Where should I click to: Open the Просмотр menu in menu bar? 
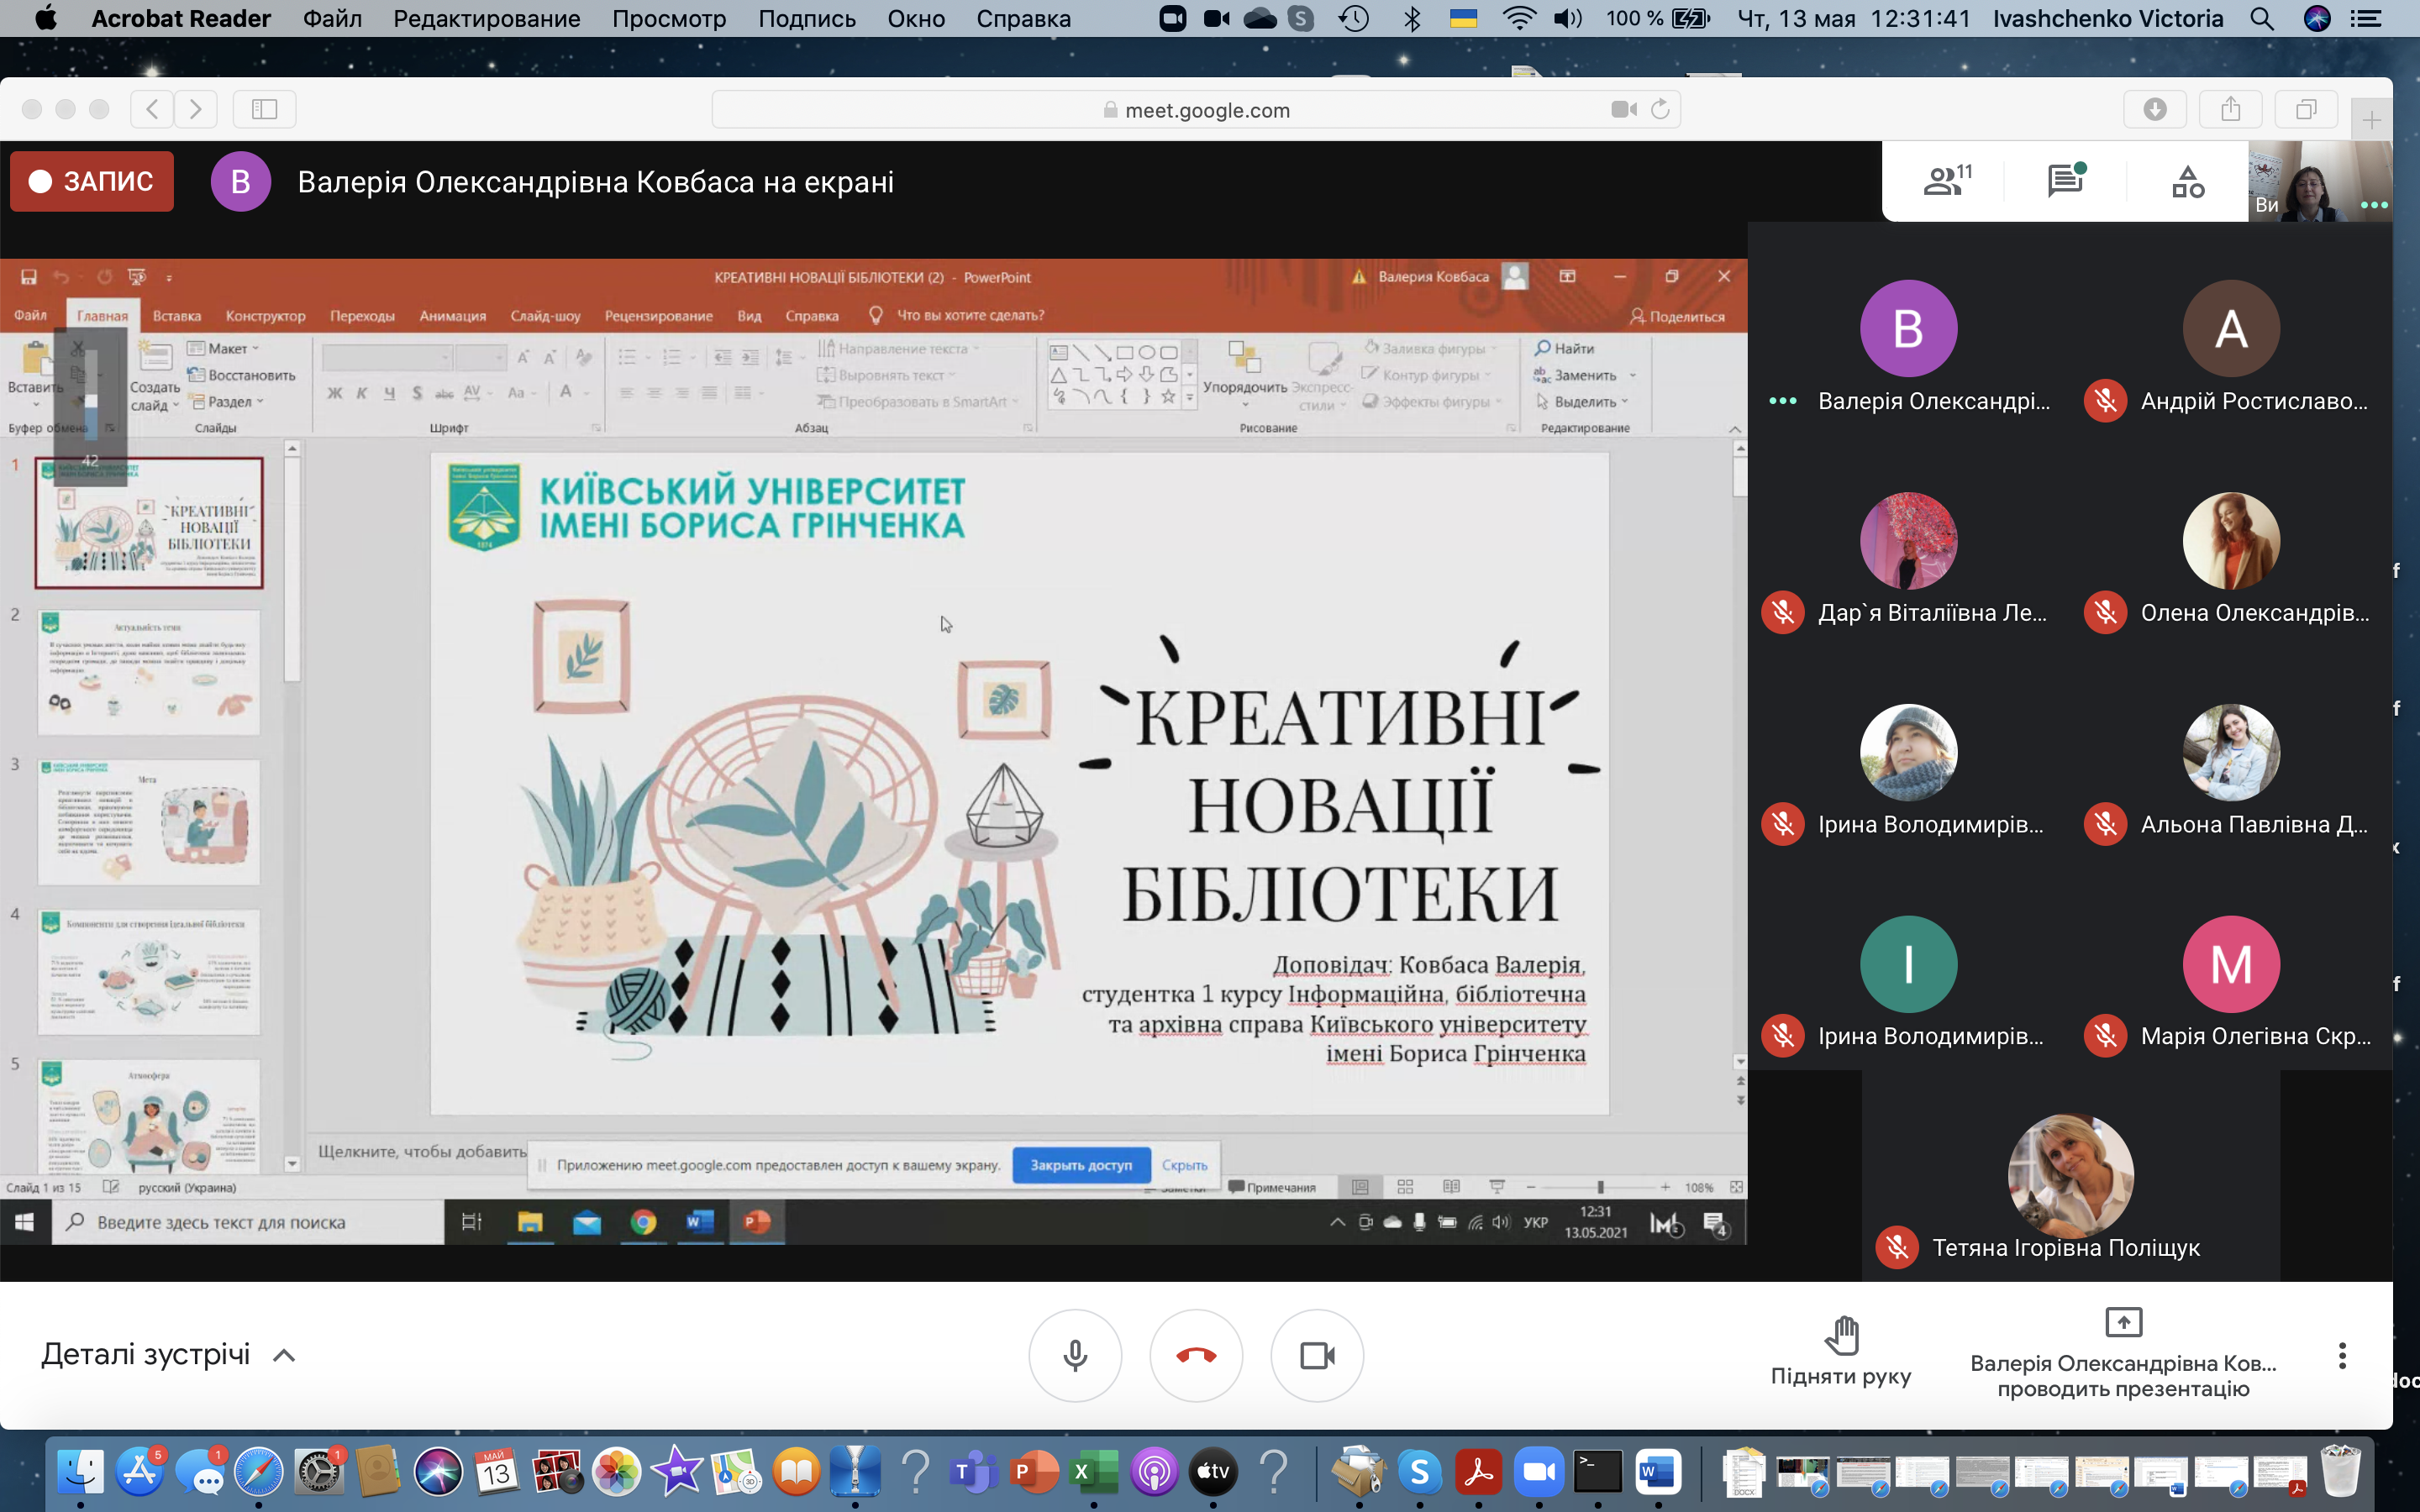coord(668,18)
